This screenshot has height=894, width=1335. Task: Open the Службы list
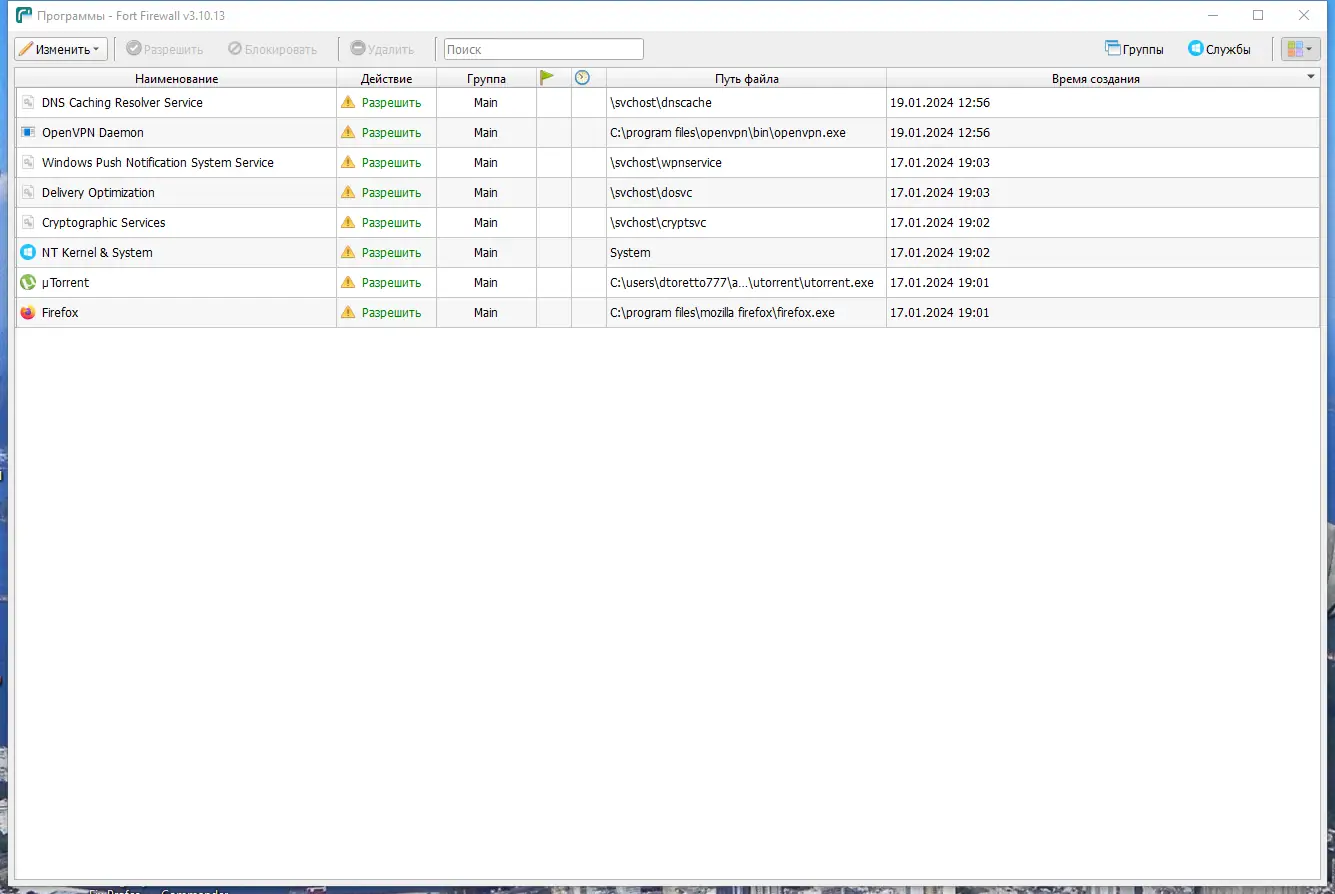point(1219,49)
